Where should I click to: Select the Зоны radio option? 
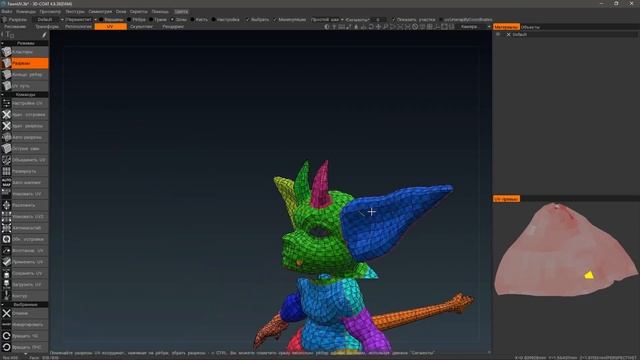click(x=172, y=20)
